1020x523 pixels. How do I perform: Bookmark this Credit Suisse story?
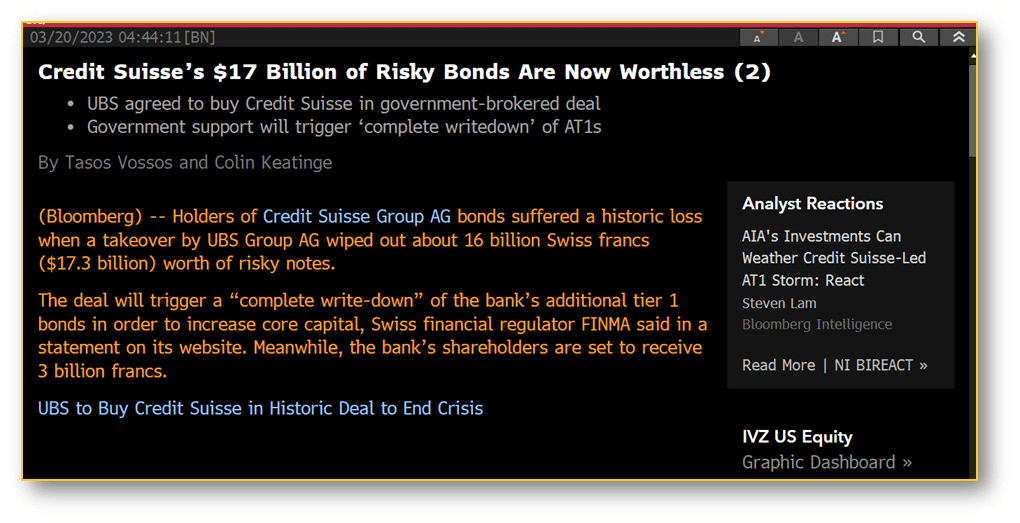coord(878,38)
